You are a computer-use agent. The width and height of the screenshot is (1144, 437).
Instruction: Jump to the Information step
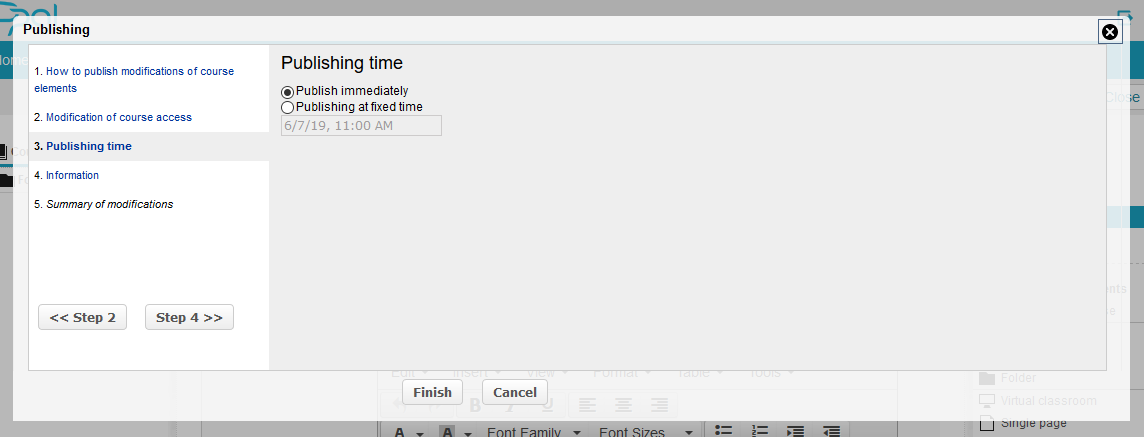point(72,175)
